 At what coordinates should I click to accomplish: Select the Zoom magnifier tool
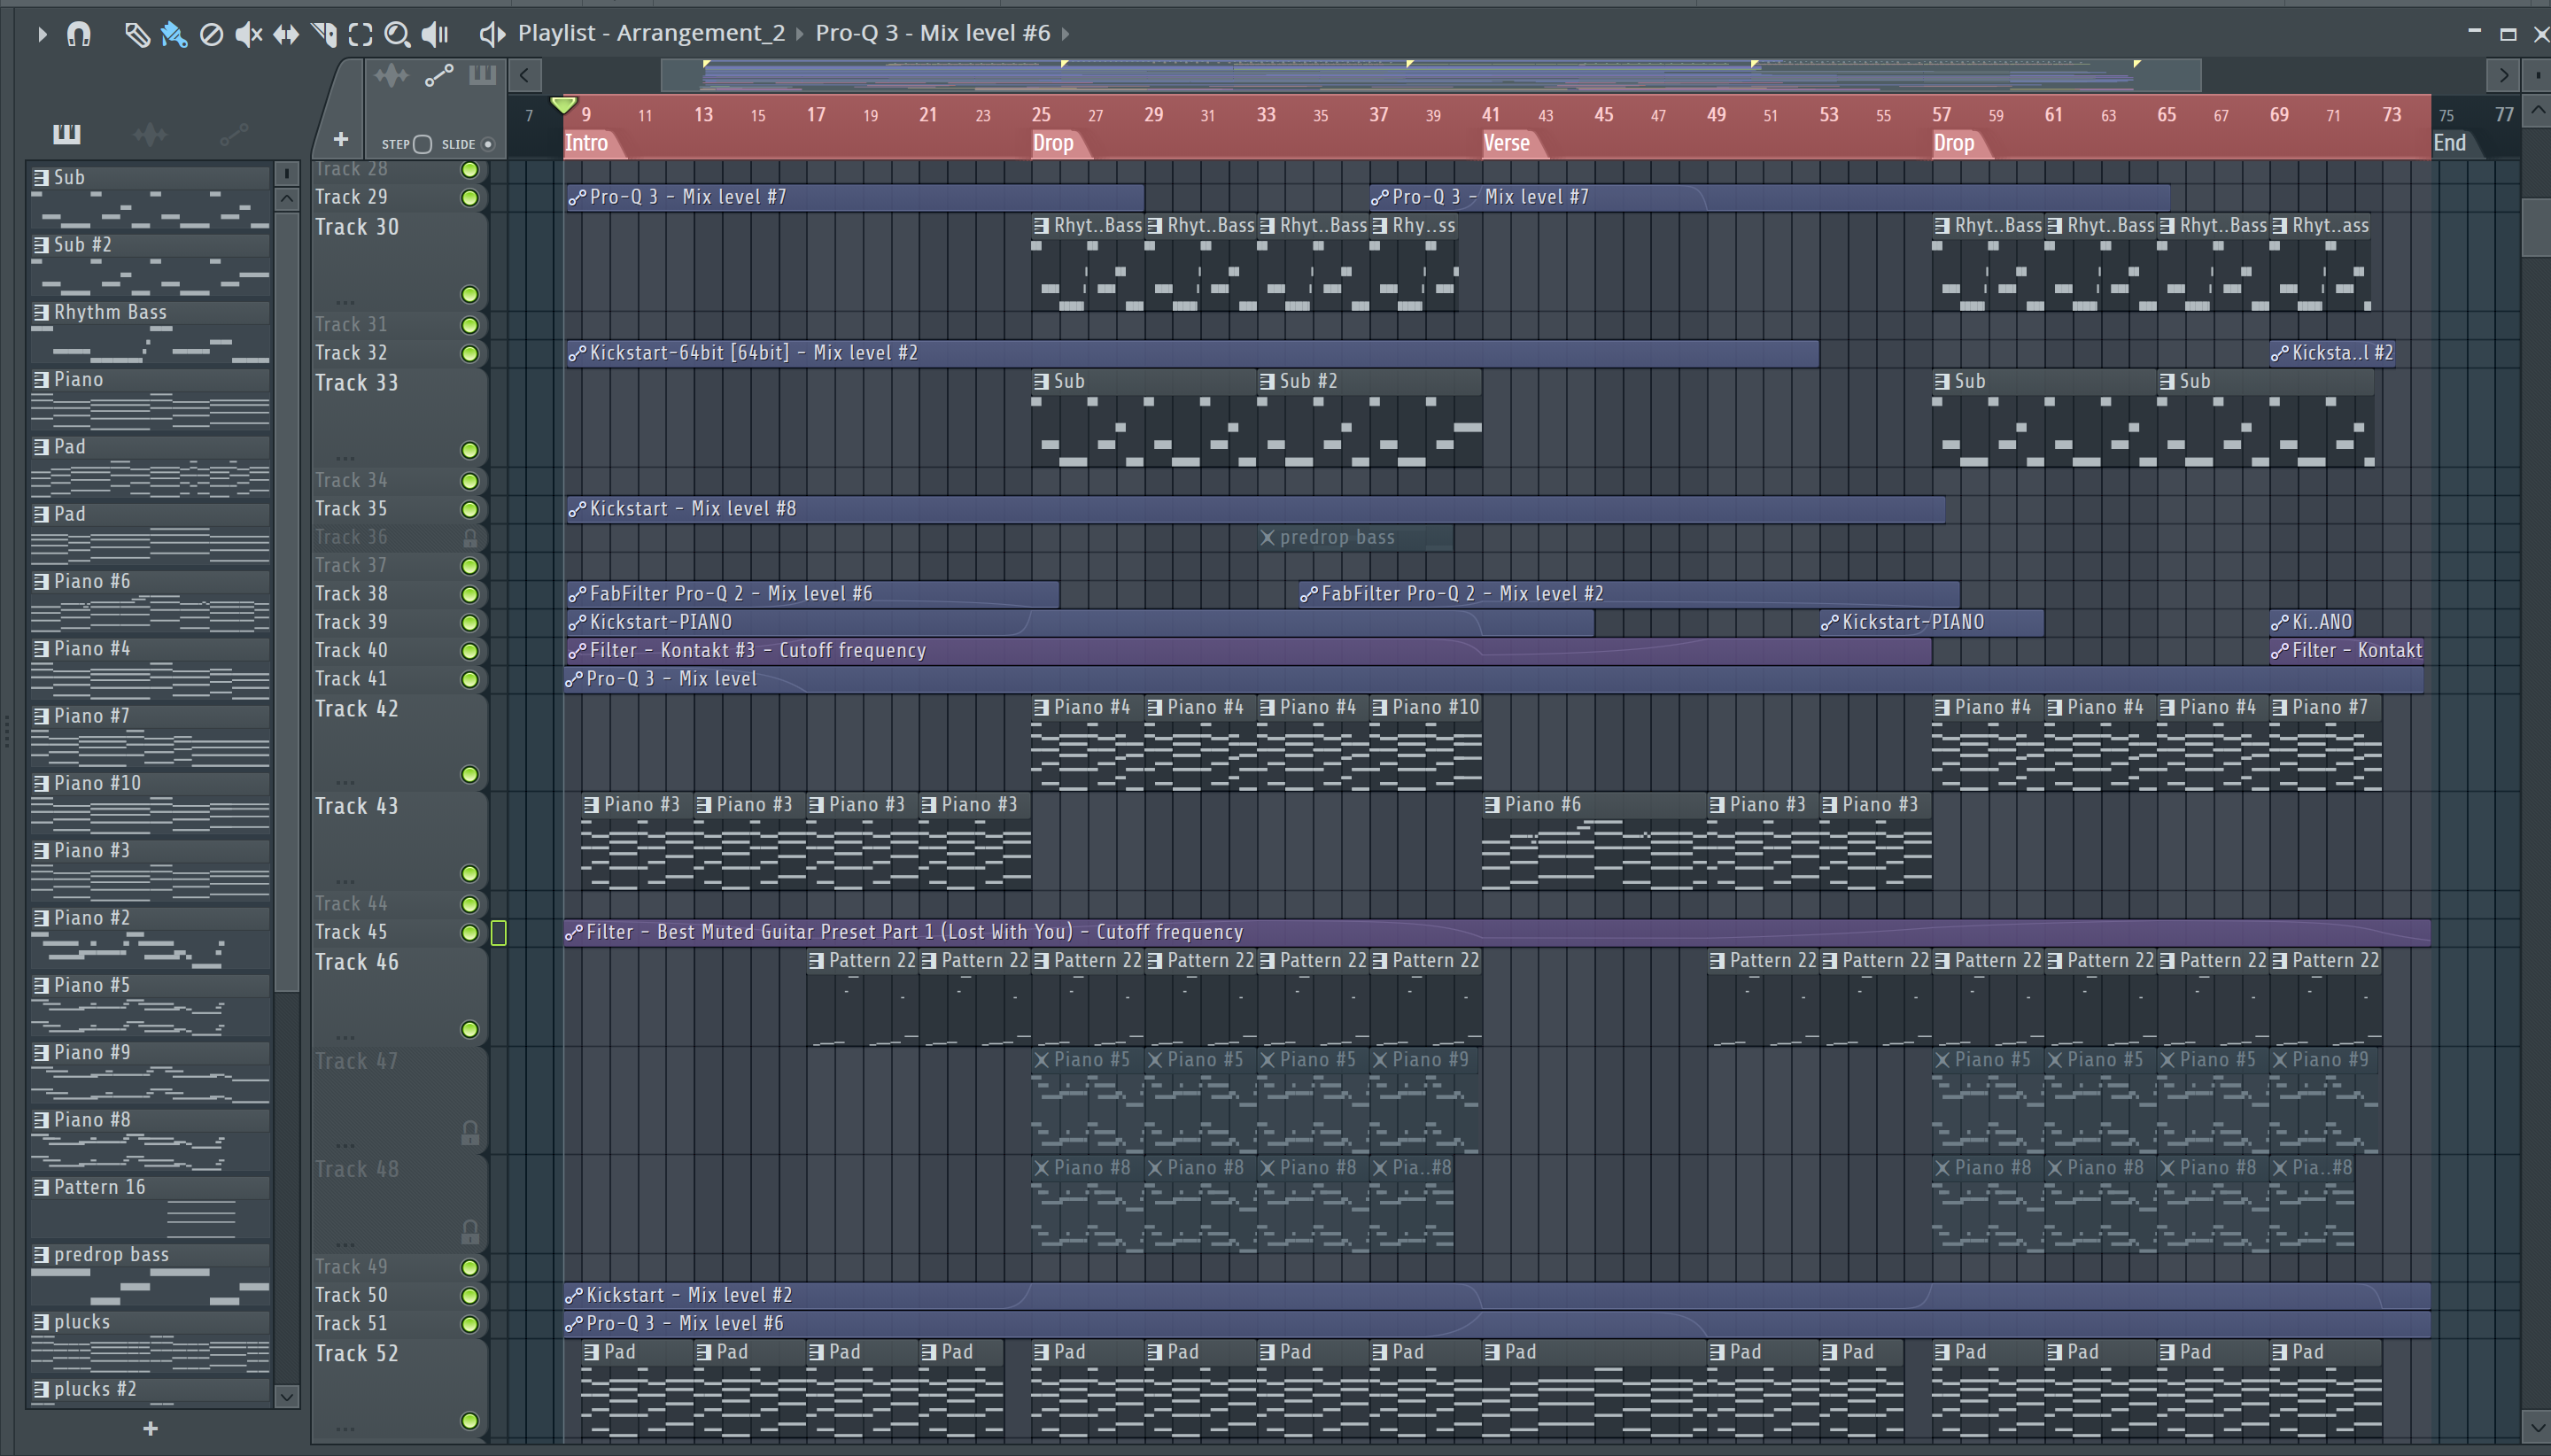pos(397,35)
